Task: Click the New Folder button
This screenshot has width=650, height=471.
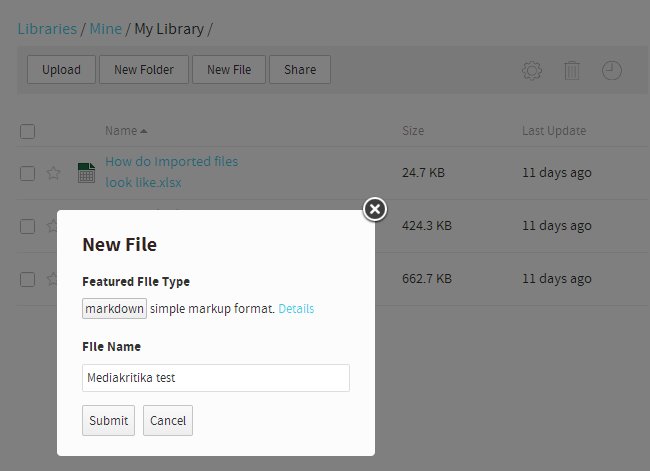Action: point(144,70)
